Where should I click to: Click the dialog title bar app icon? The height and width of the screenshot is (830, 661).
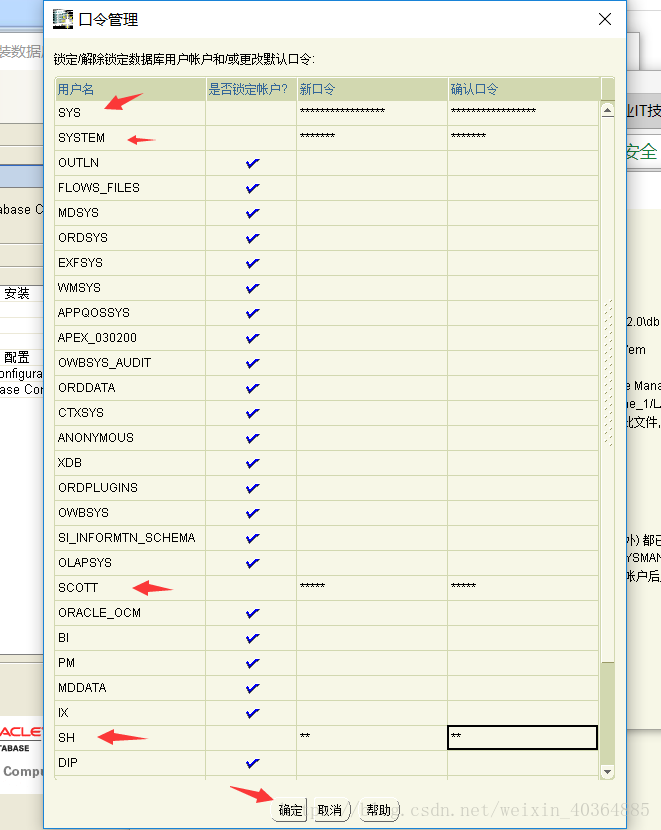pos(63,19)
